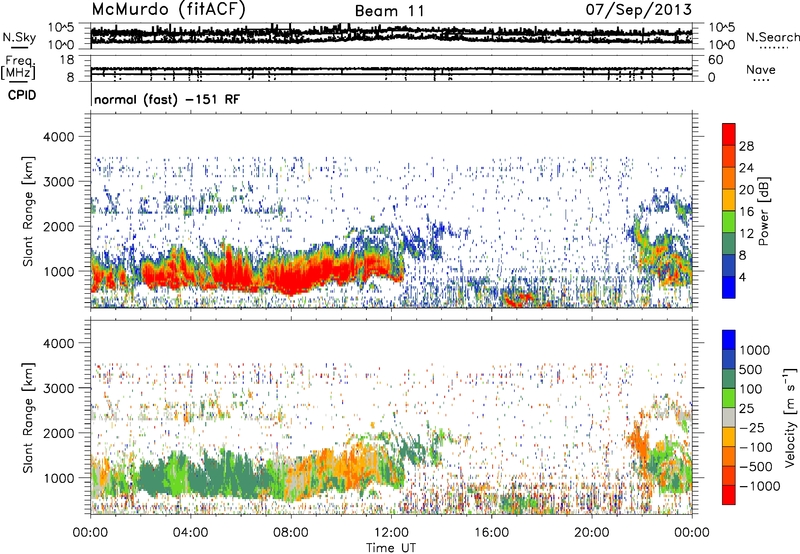Click the 16:00 time axis tick label
The image size is (800, 554).
tap(491, 533)
